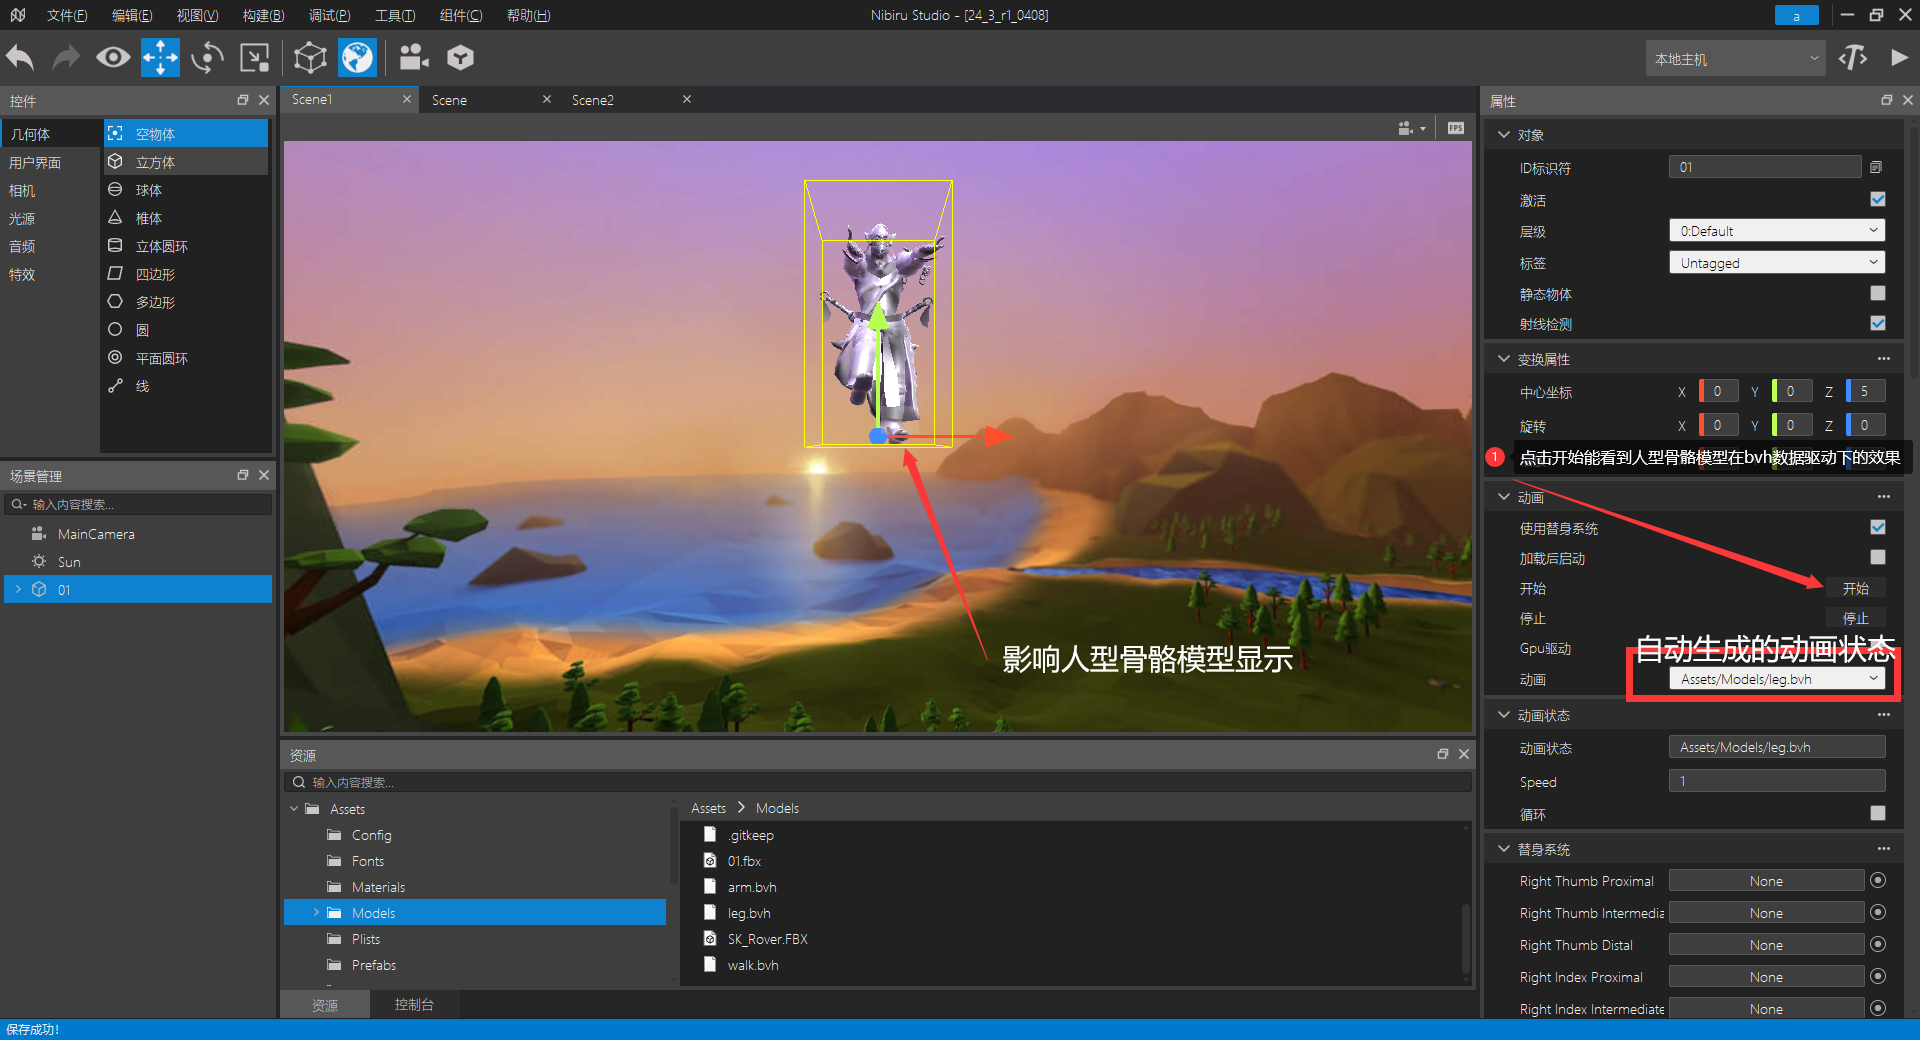
Task: Select walk.bvh in the Models folder
Action: coord(753,965)
